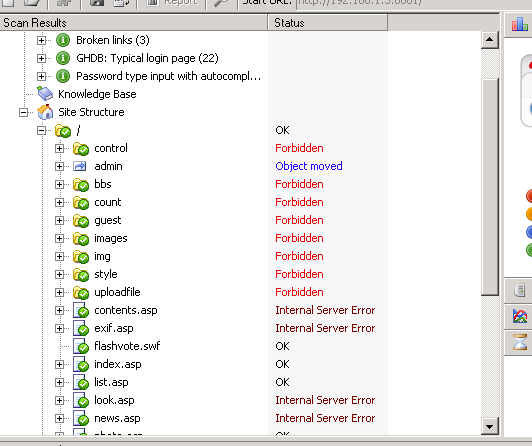Click the images folder icon

81,238
